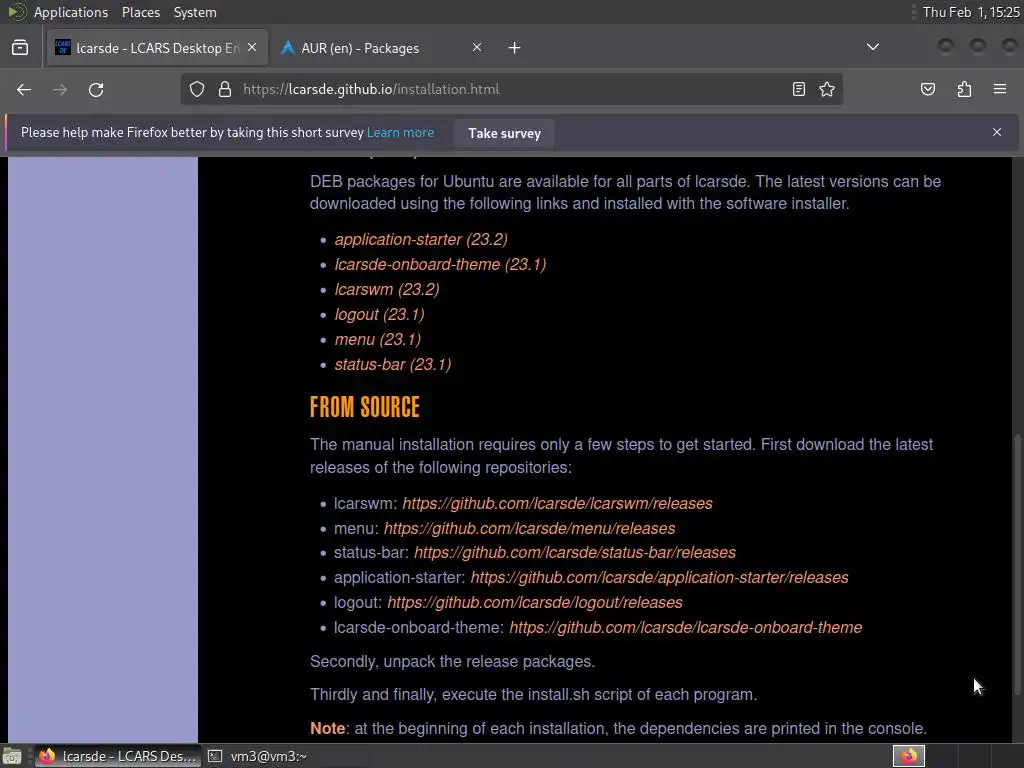The width and height of the screenshot is (1024, 768).
Task: Open logout GitHub releases link
Action: point(535,602)
